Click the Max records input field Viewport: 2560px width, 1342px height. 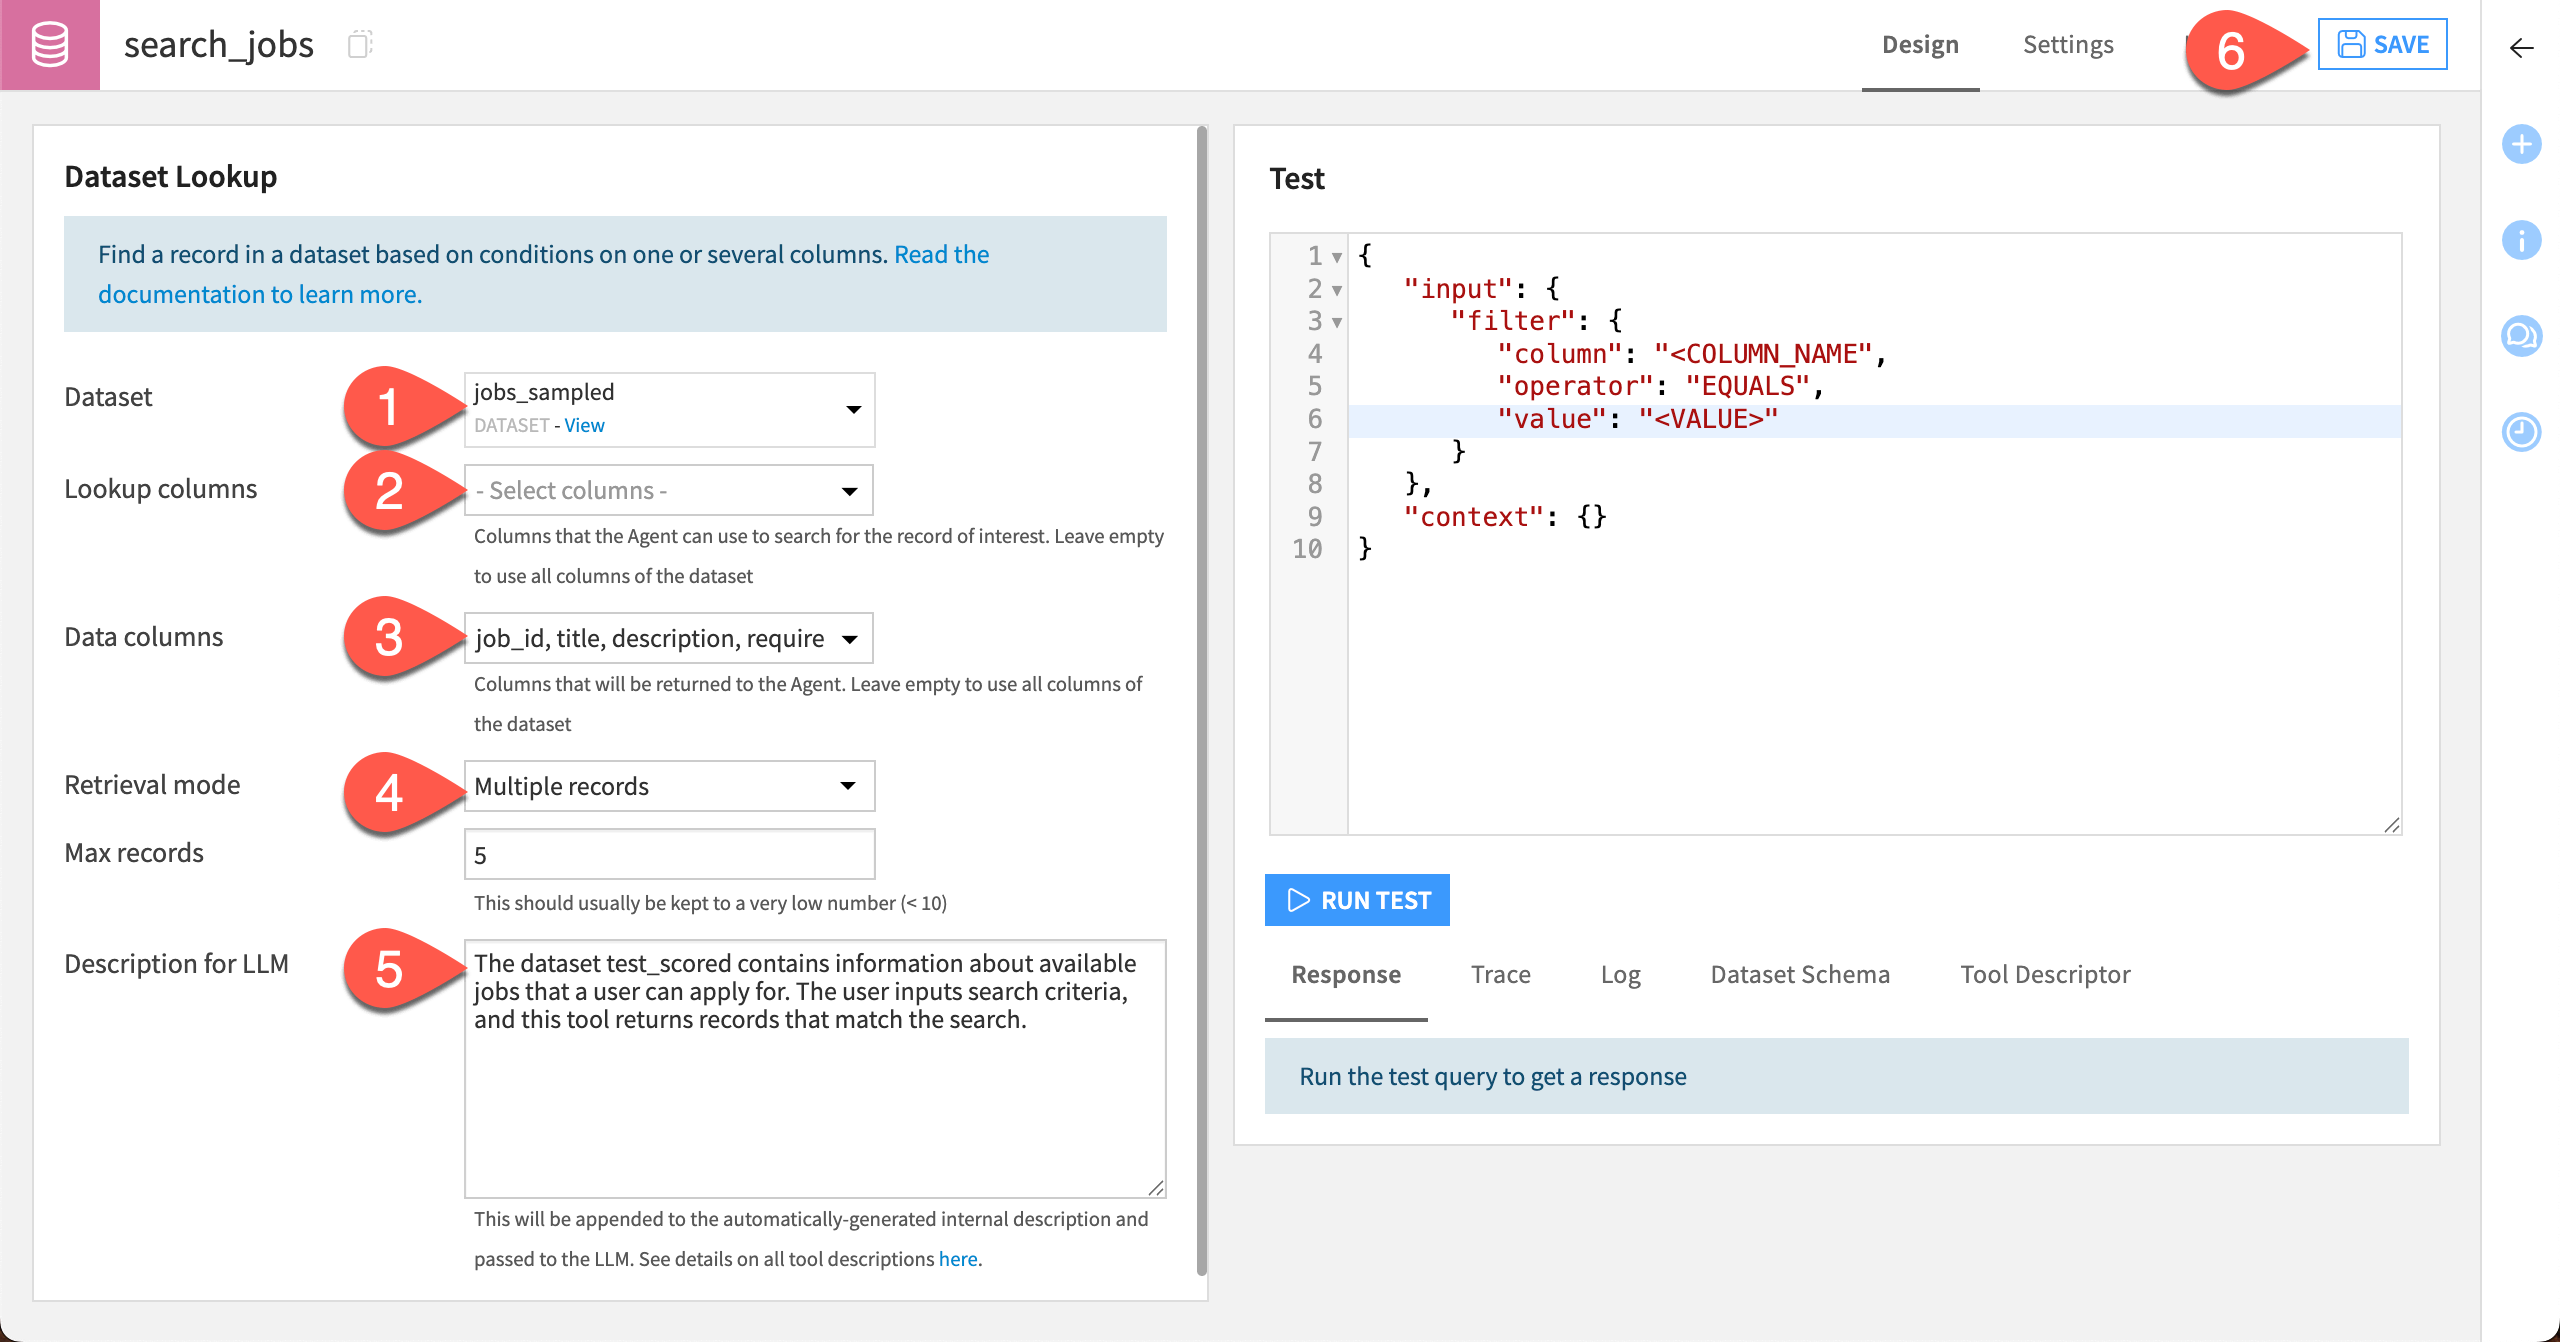click(x=668, y=853)
